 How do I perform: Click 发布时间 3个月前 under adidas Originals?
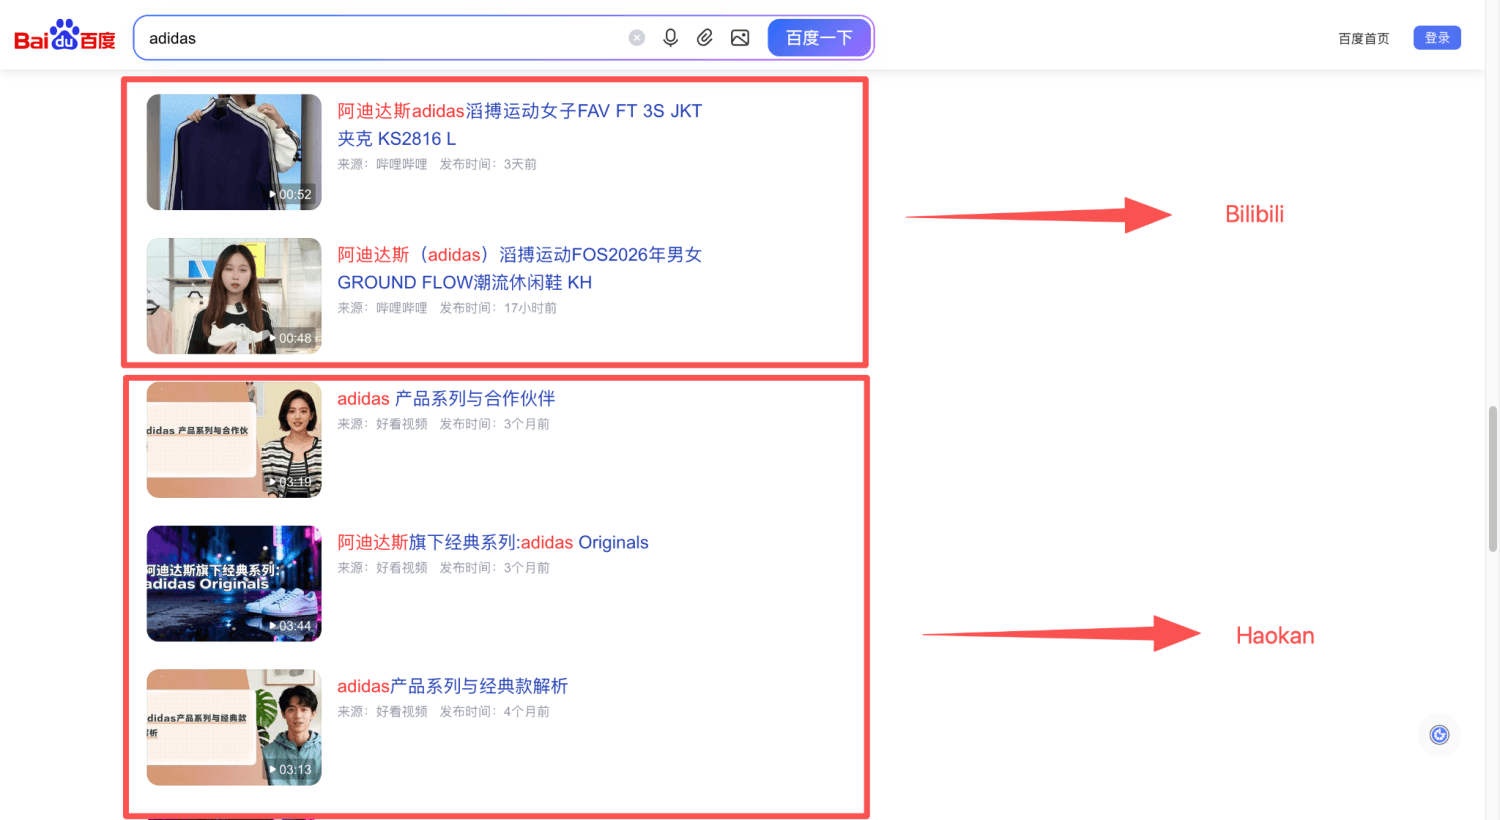[495, 568]
